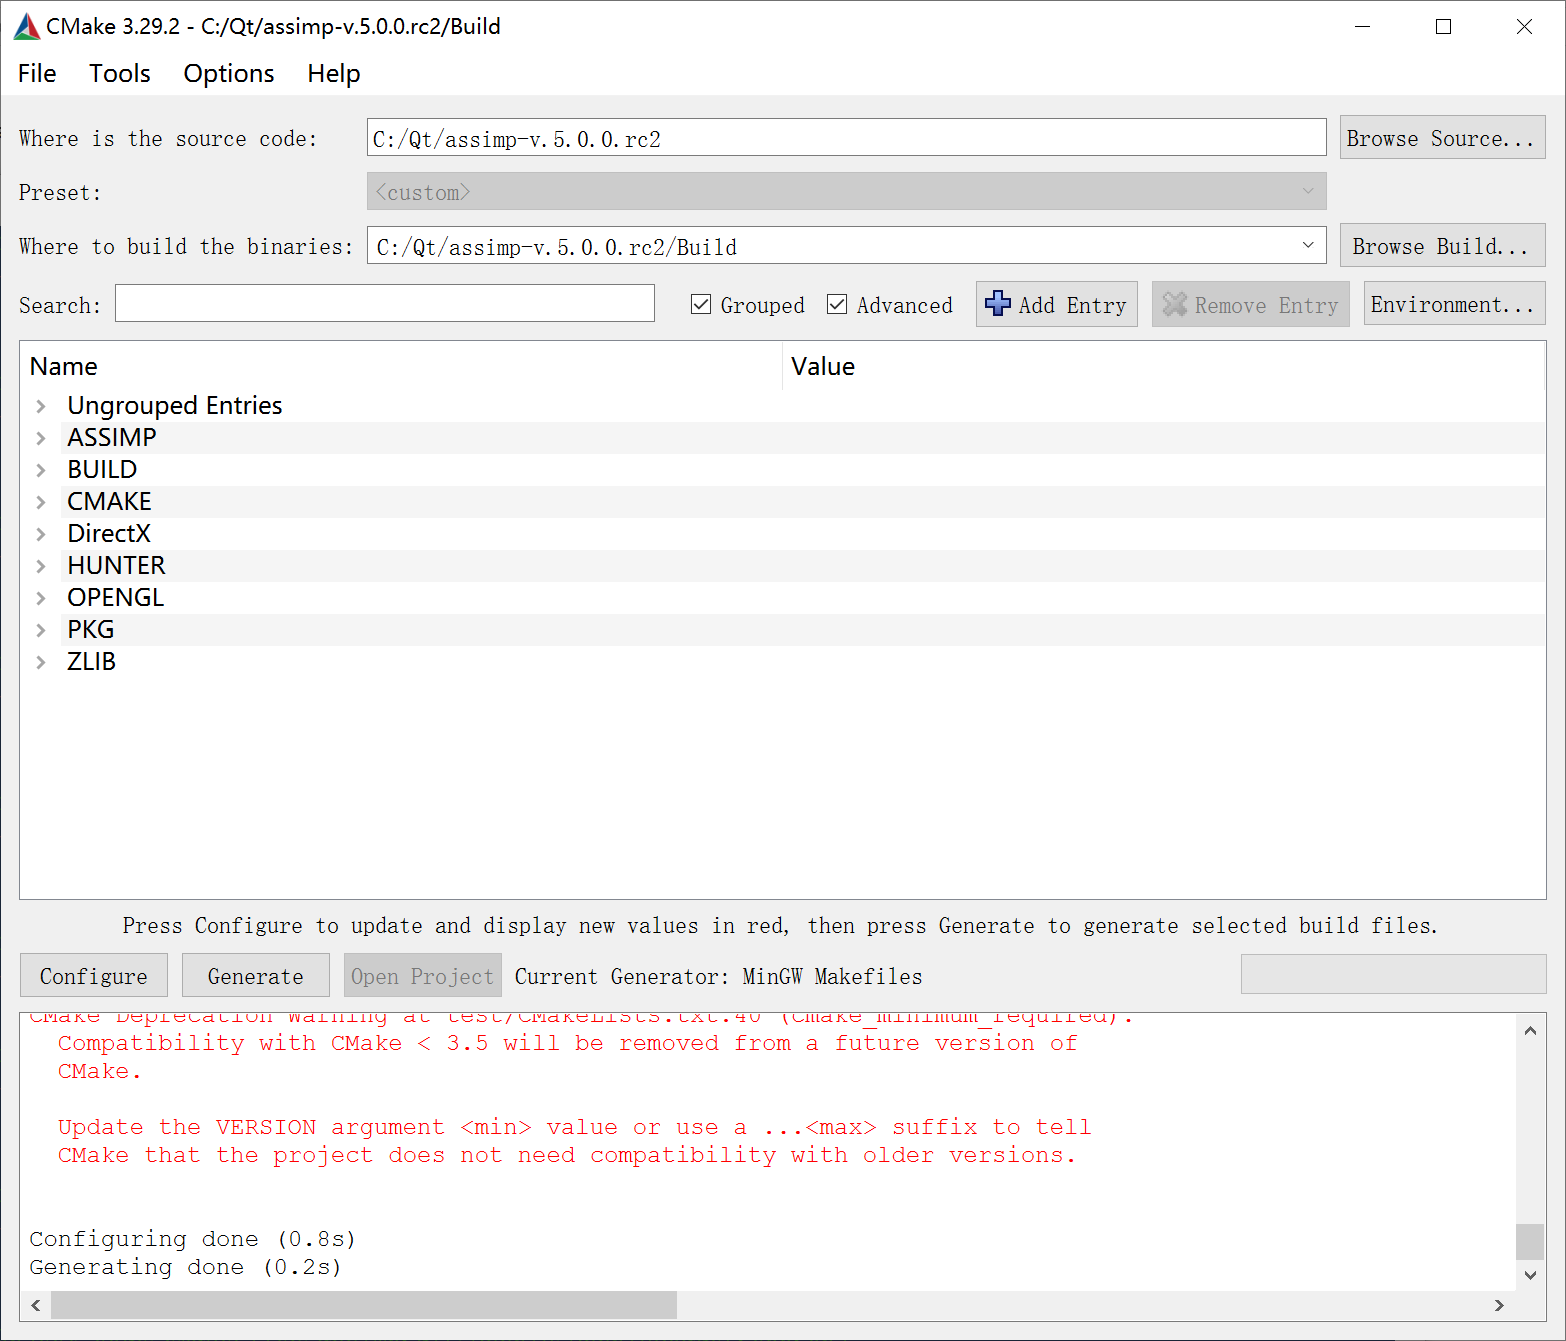Open the File menu
This screenshot has width=1566, height=1341.
click(x=37, y=73)
